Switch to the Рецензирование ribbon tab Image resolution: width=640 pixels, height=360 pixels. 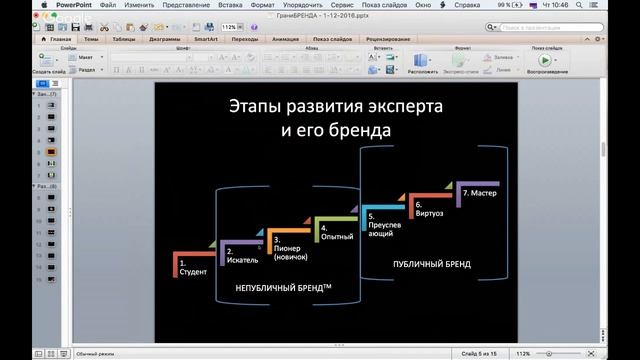(388, 39)
